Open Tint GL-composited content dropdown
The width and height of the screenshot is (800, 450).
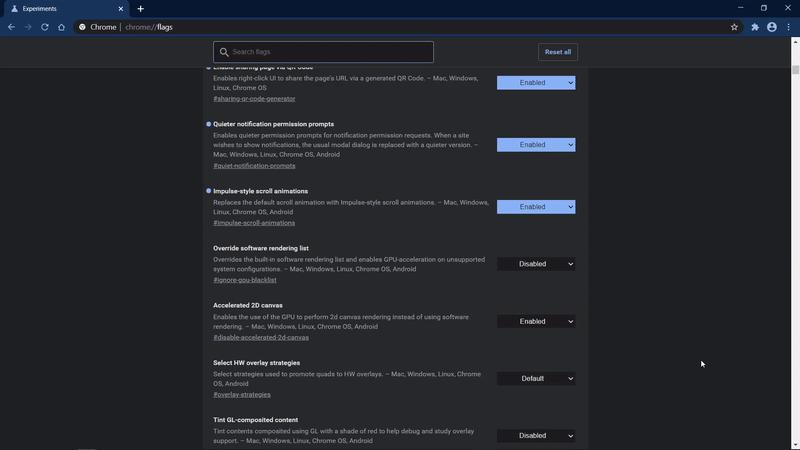536,435
